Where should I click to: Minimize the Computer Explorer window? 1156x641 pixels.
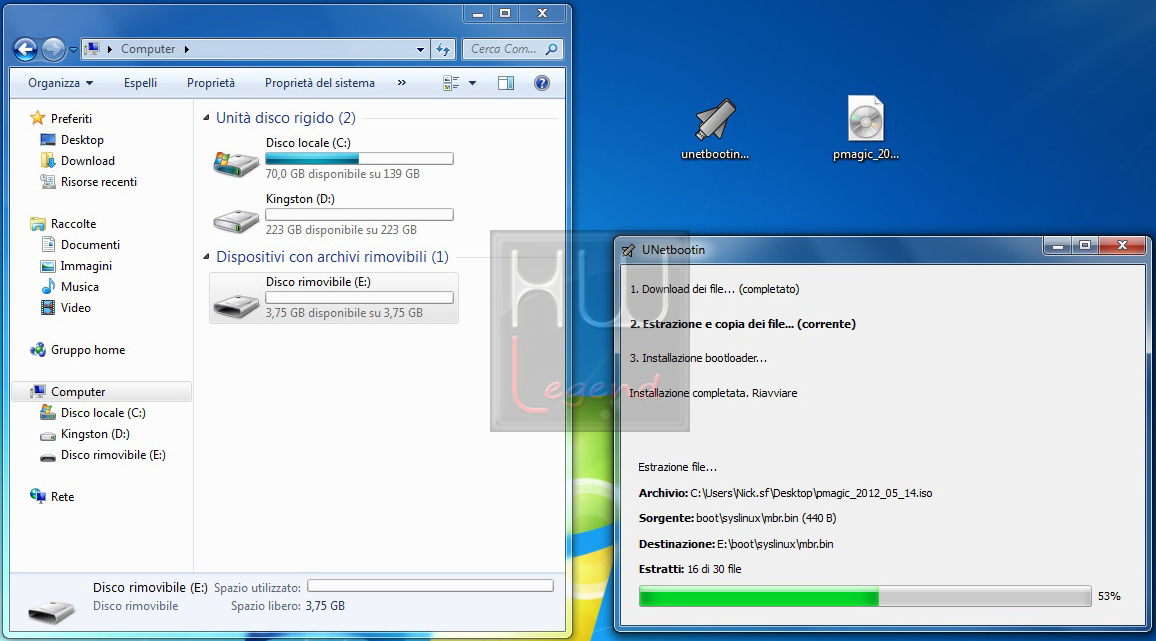coord(478,13)
